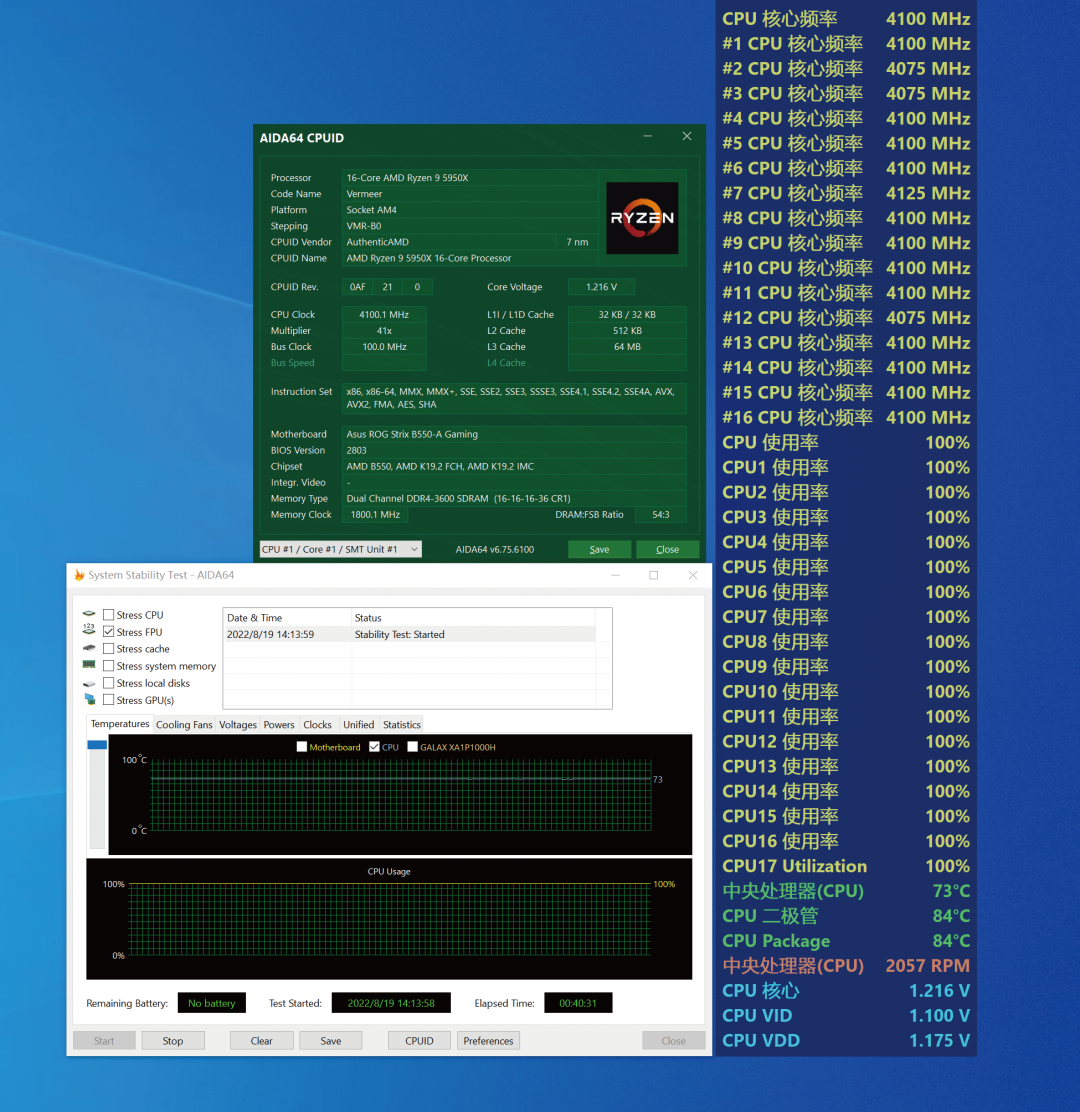Open the CPU #1 / Core #1 / SMT Unit dropdown
The width and height of the screenshot is (1080, 1112).
(x=340, y=550)
